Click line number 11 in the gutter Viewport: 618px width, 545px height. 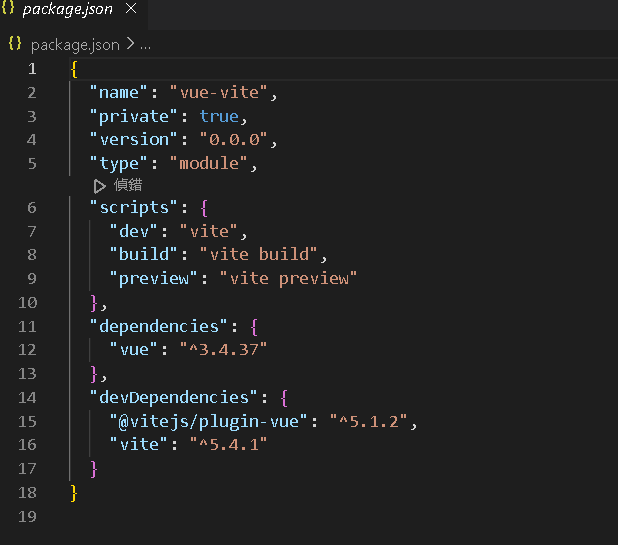tap(28, 327)
